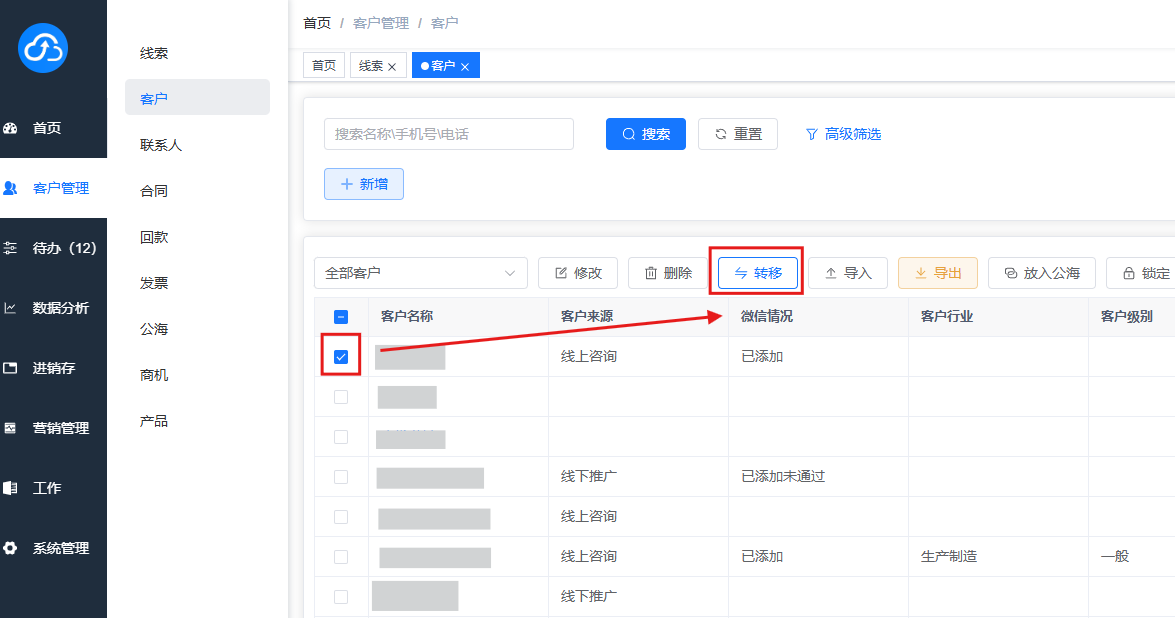Click the dashboard icon beside 首页

click(10, 128)
